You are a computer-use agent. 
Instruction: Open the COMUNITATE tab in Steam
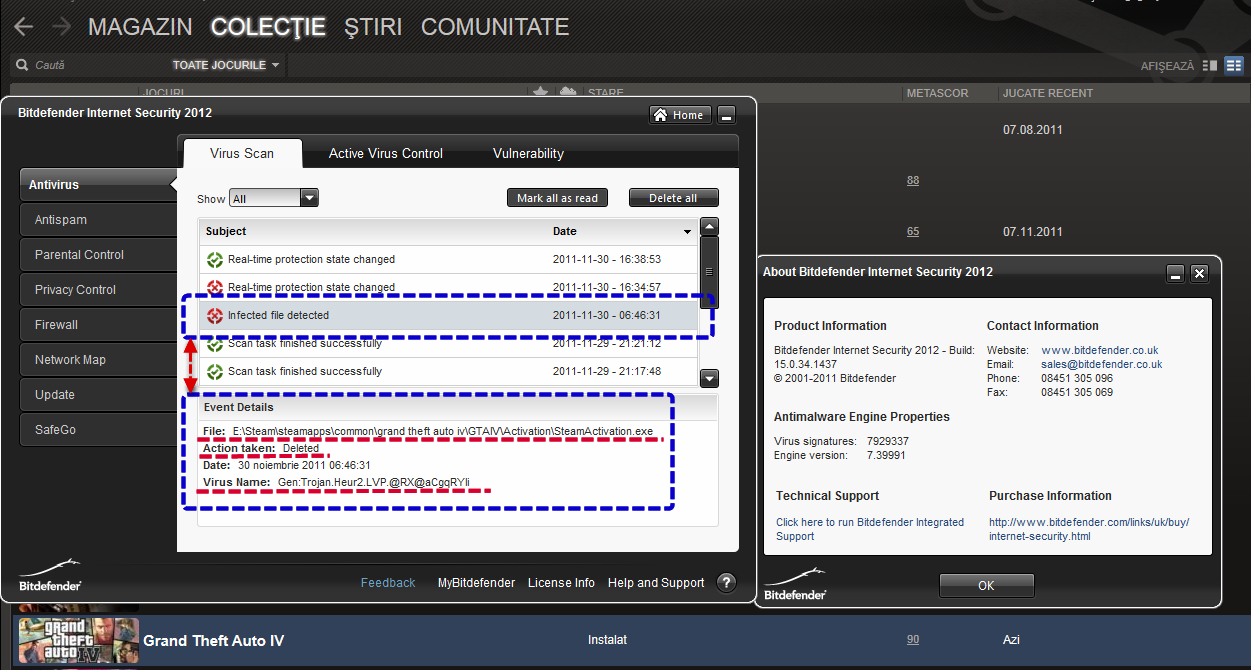click(495, 27)
